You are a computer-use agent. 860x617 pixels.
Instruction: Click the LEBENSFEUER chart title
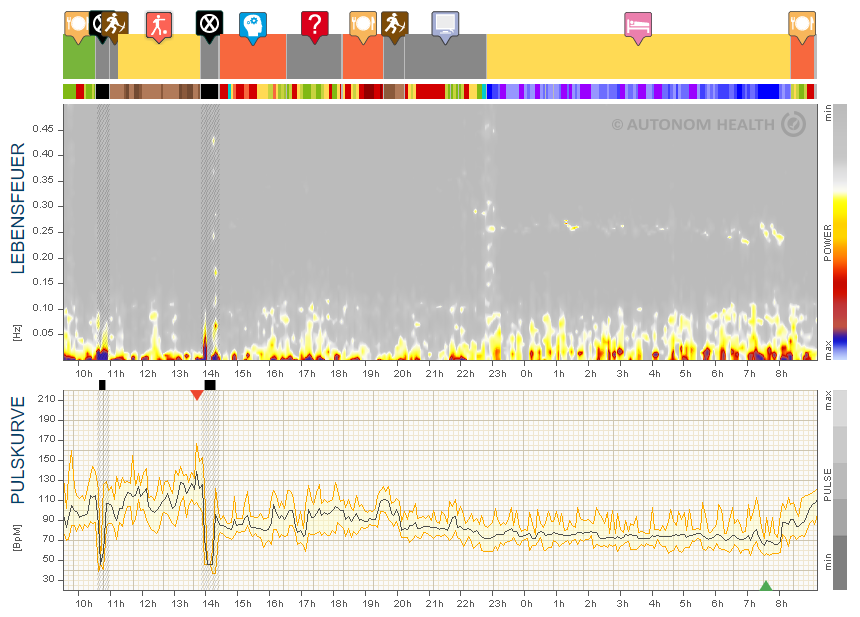tap(18, 209)
